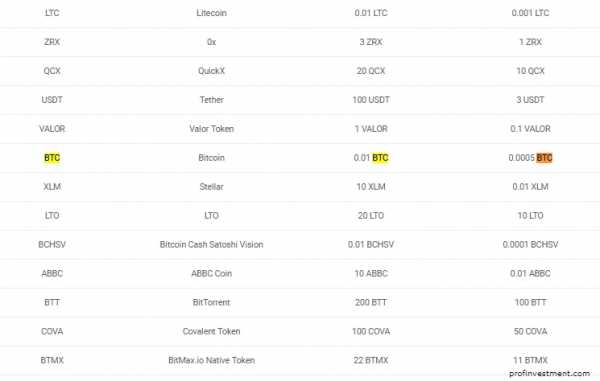
Task: Click the QuickX coin name
Action: [211, 71]
